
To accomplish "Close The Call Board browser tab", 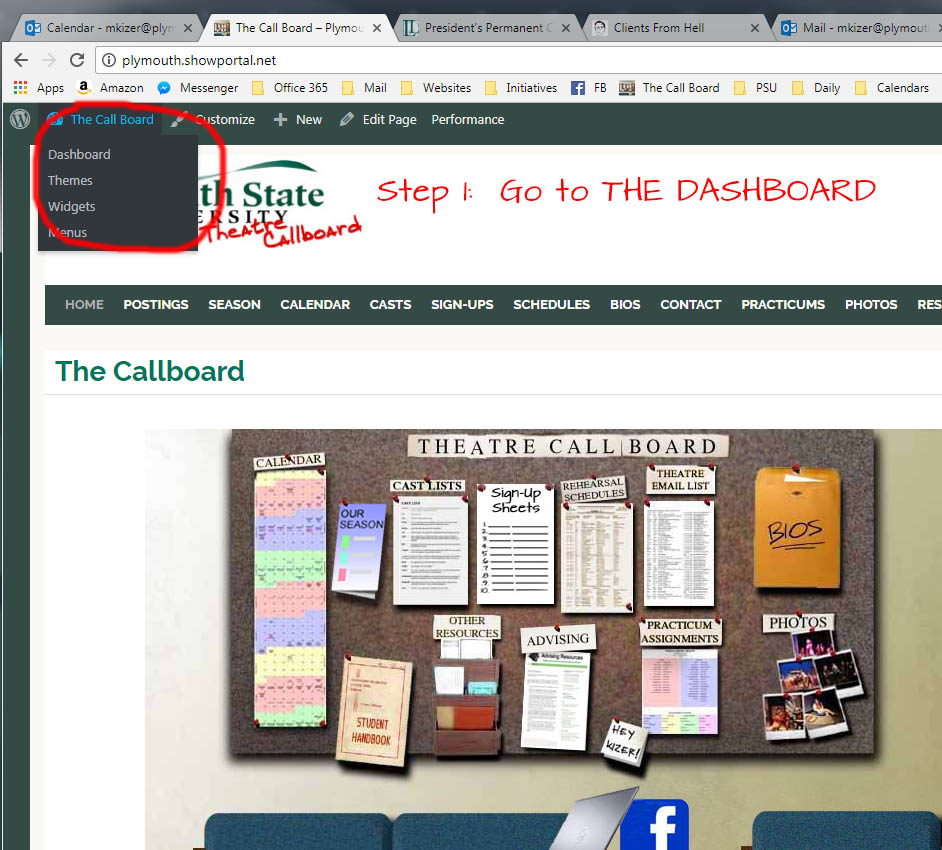I will (377, 28).
